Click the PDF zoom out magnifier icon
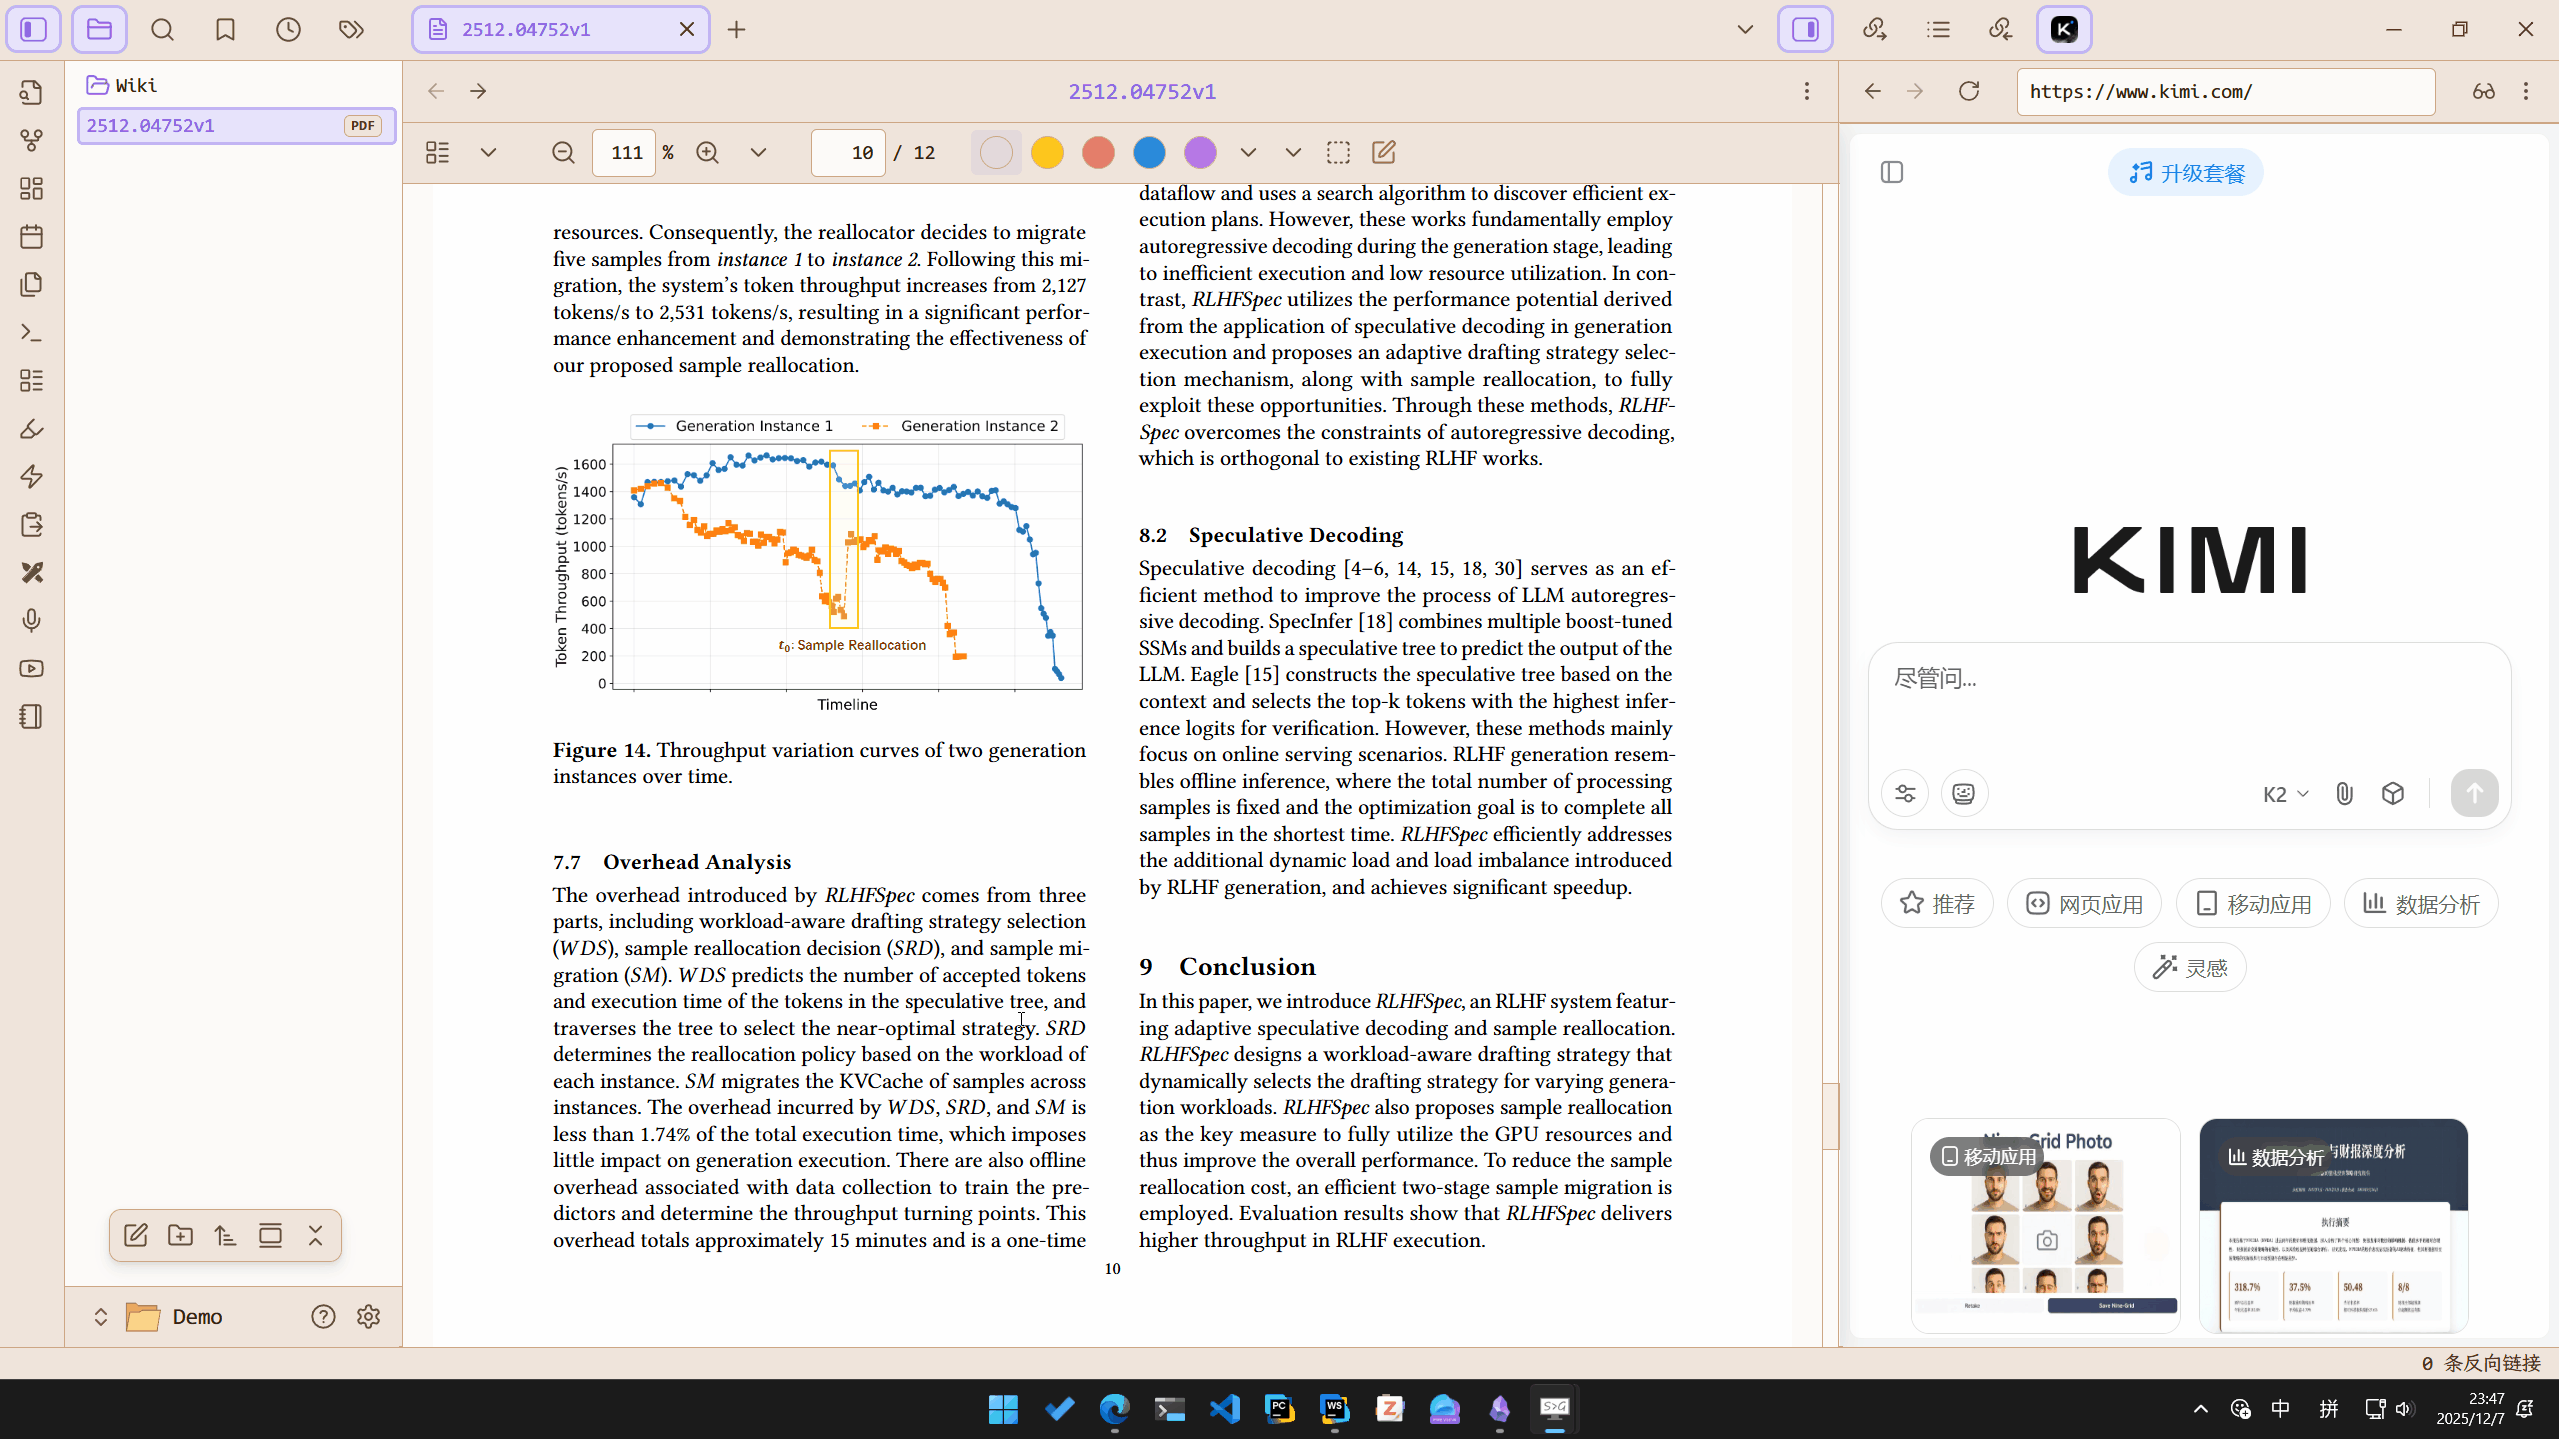Viewport: 2559px width, 1439px height. click(x=563, y=152)
